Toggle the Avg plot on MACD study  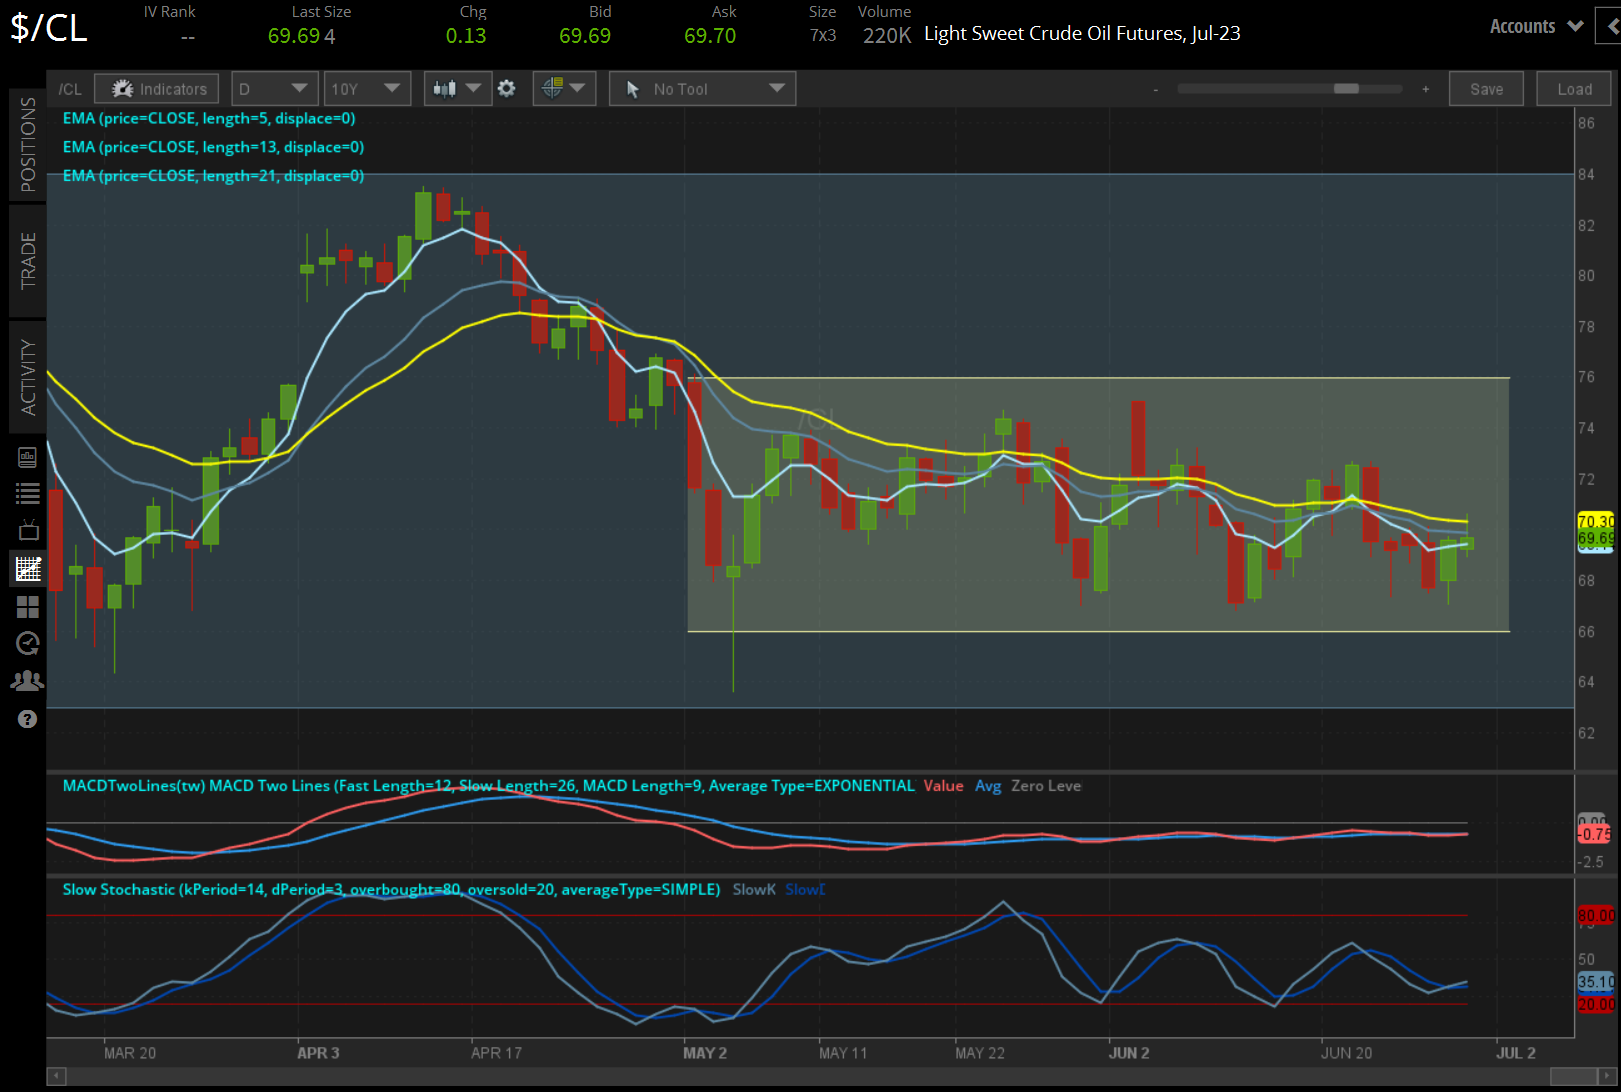(988, 786)
